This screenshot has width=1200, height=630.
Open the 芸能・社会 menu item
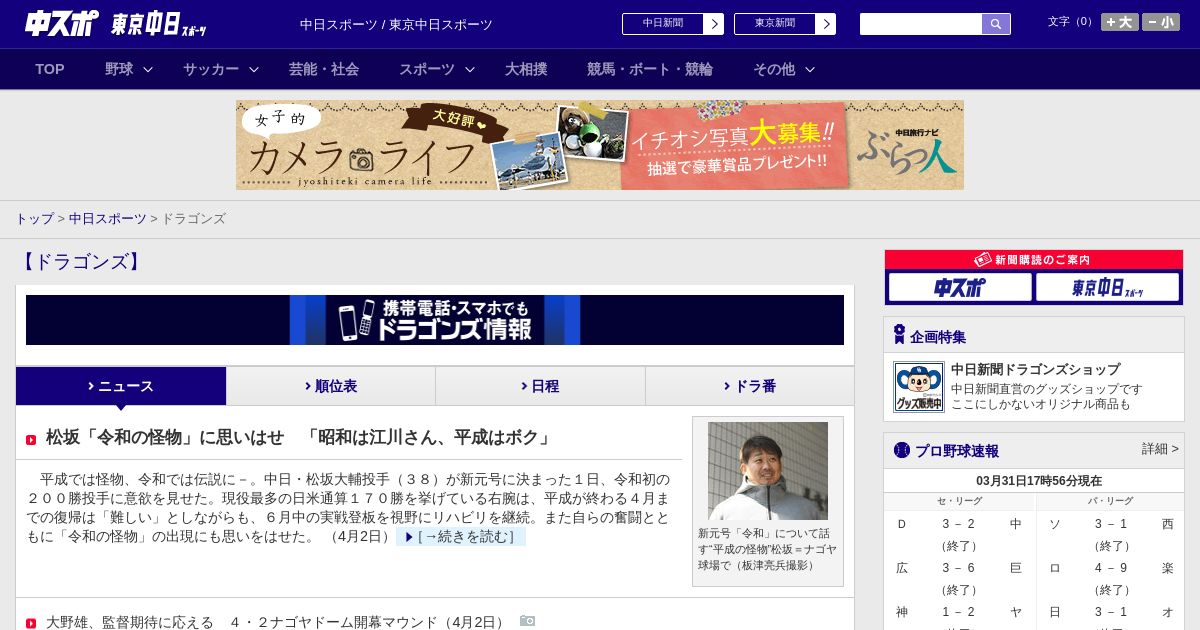[324, 69]
